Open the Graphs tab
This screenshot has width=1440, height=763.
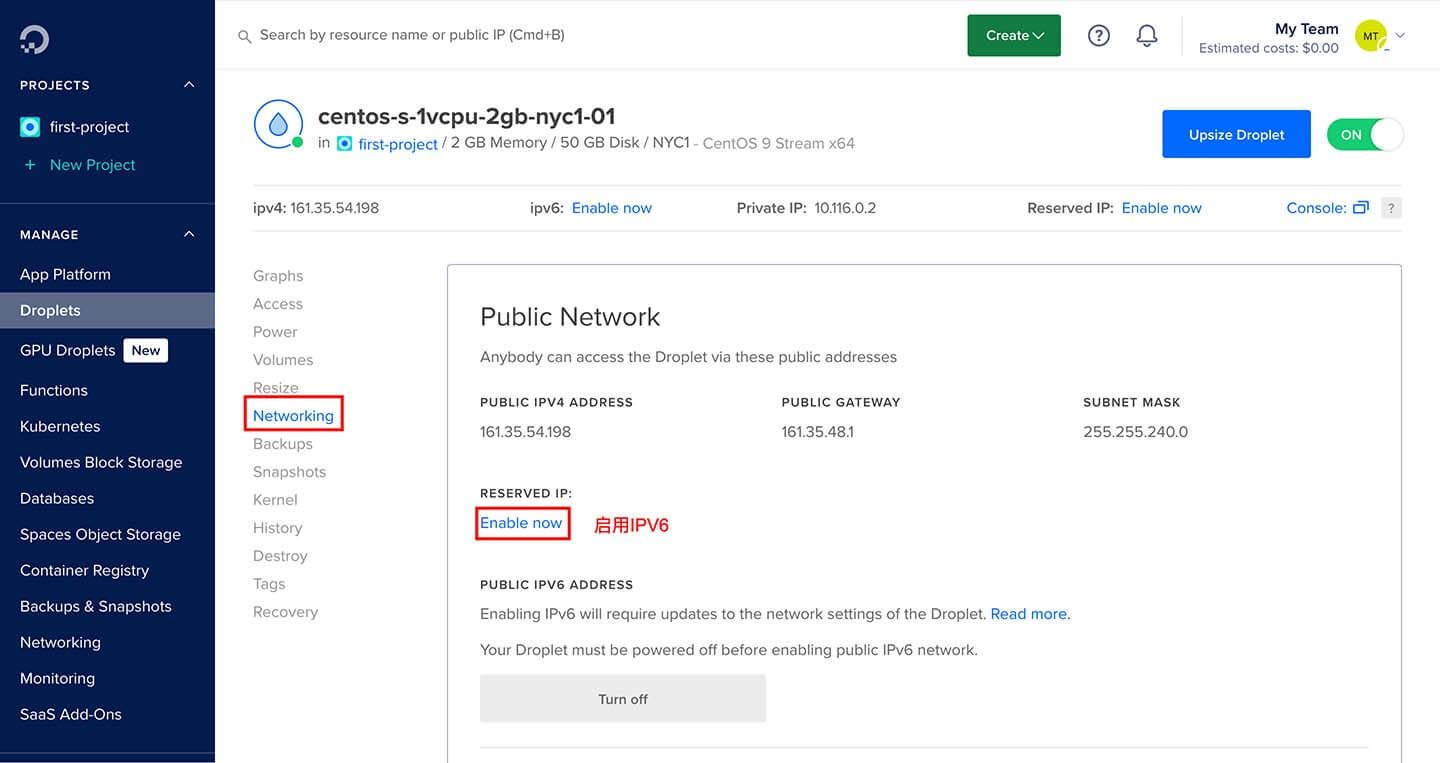point(278,276)
